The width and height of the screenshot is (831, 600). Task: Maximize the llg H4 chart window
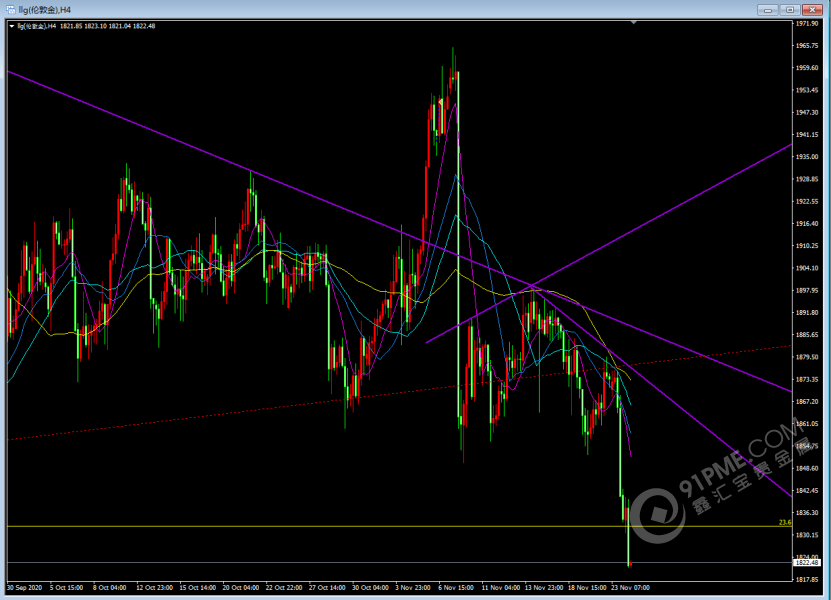tap(791, 8)
